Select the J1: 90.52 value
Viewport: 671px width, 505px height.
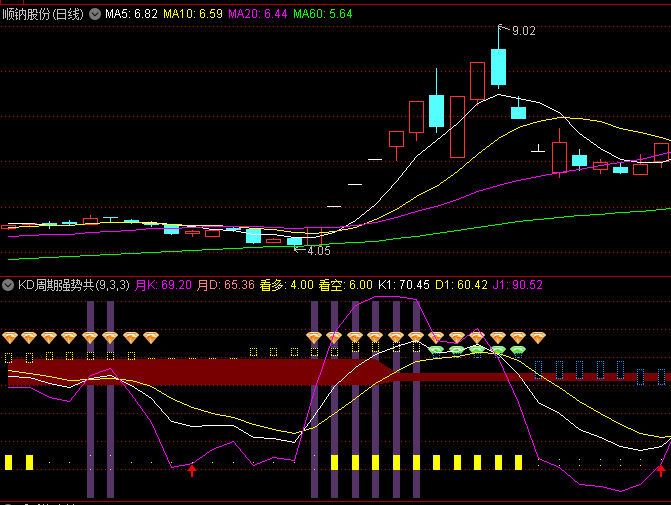tap(518, 285)
